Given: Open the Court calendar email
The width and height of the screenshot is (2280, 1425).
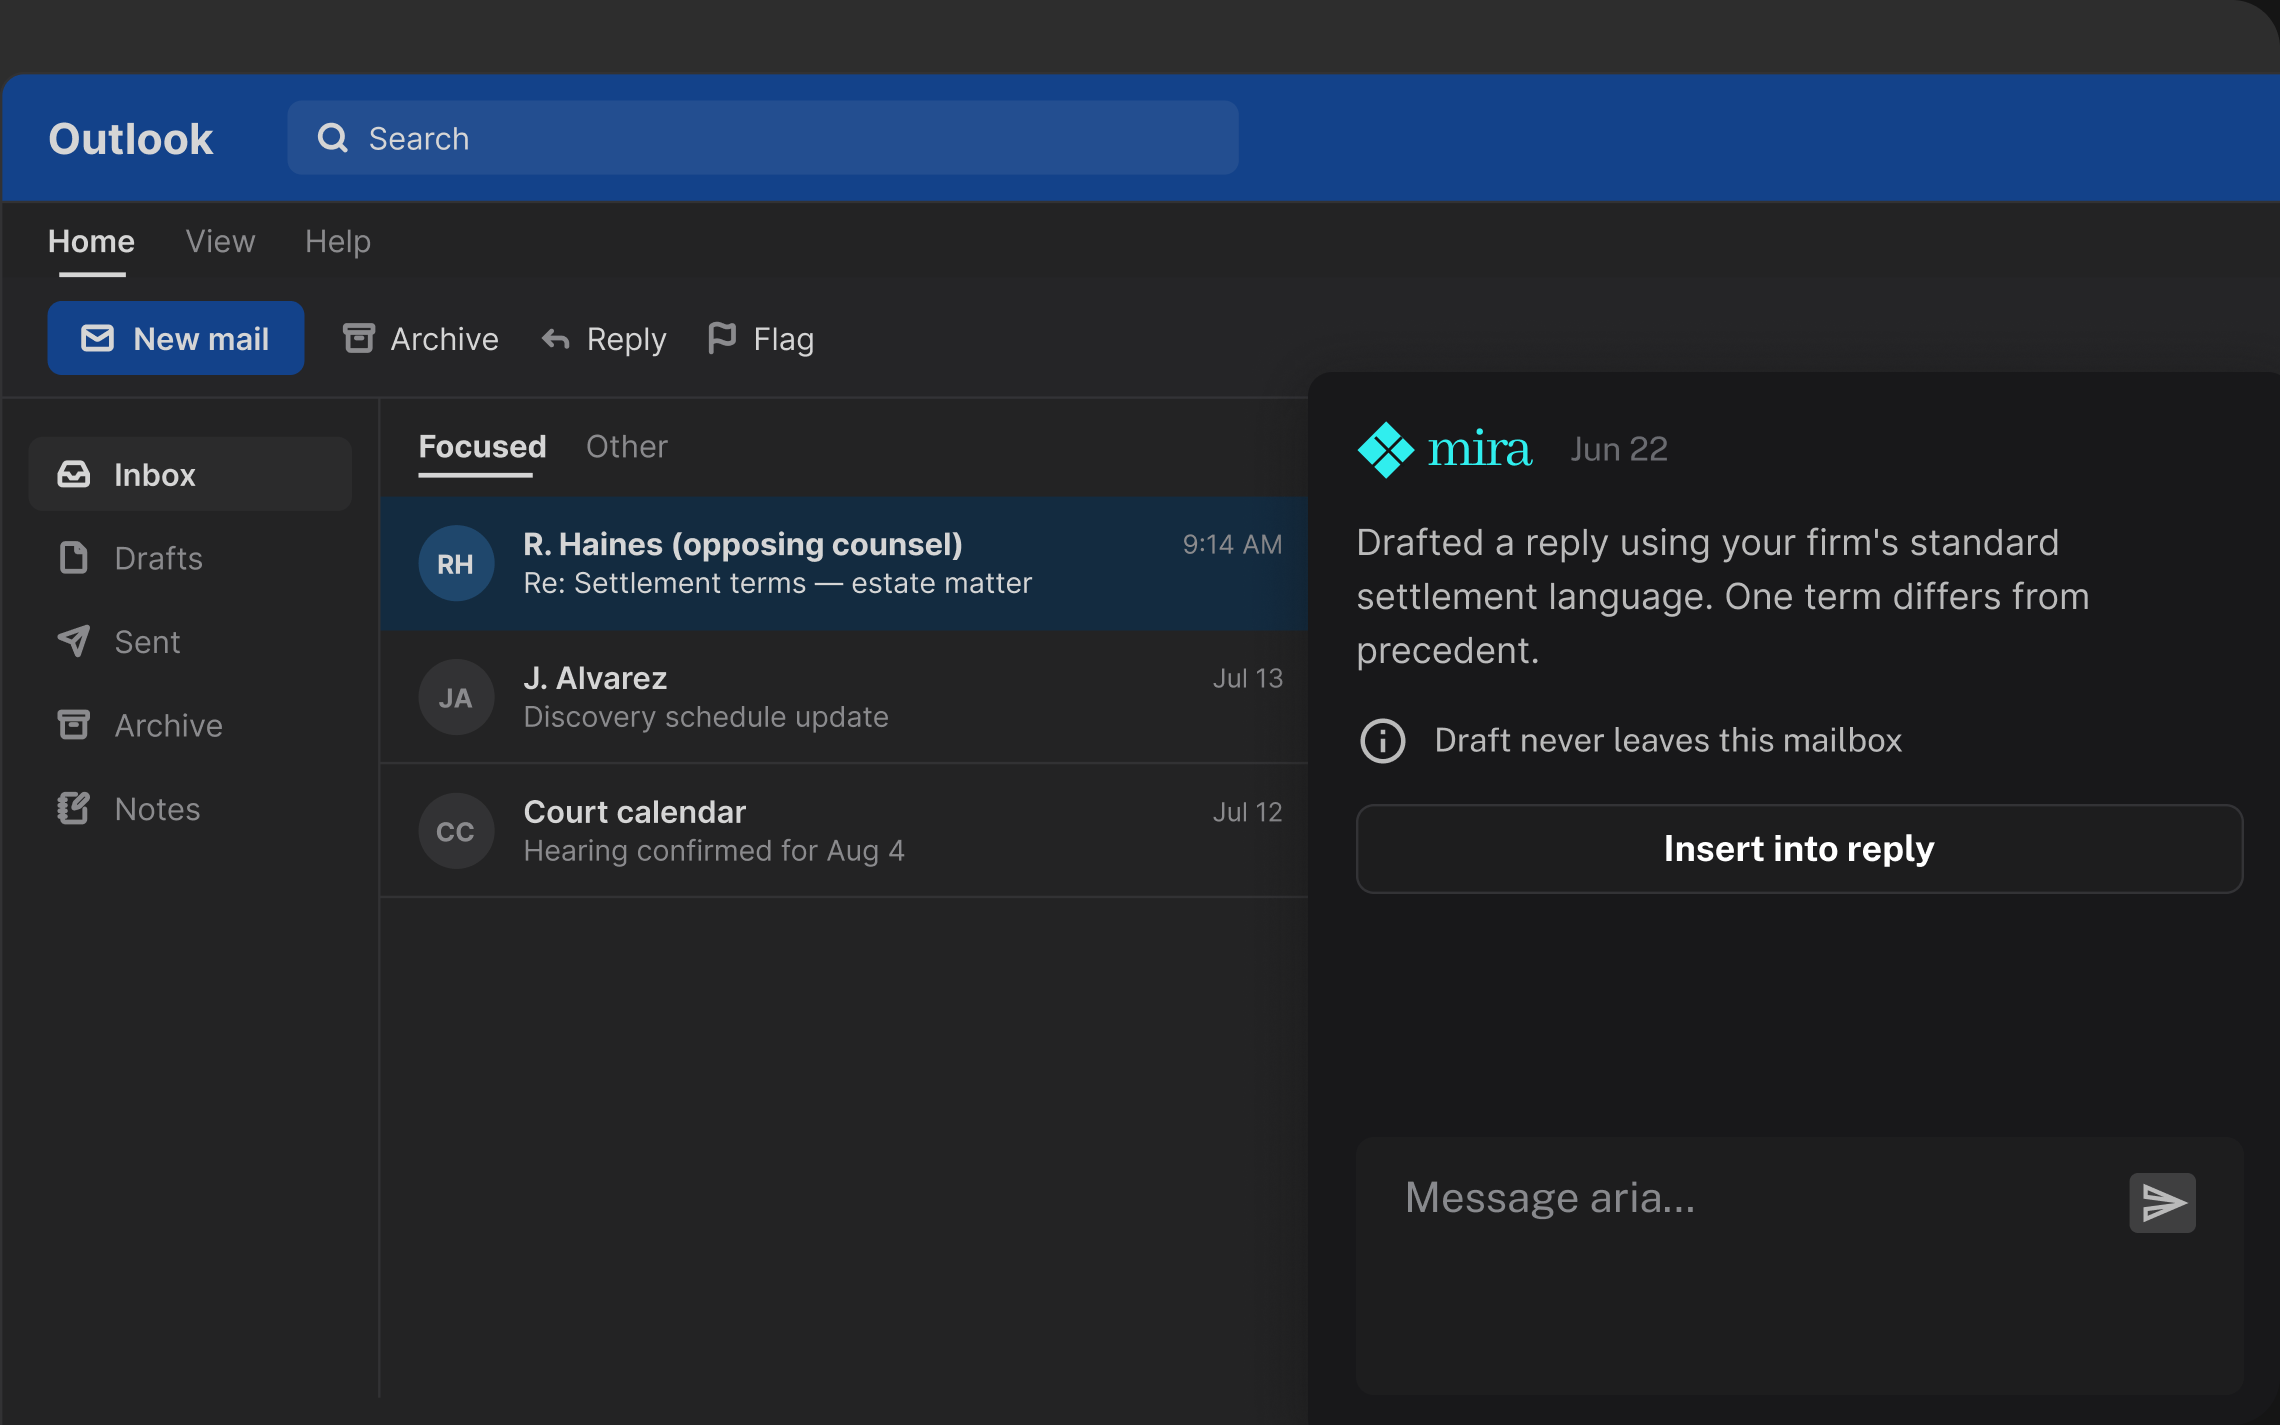Looking at the screenshot, I should point(844,832).
